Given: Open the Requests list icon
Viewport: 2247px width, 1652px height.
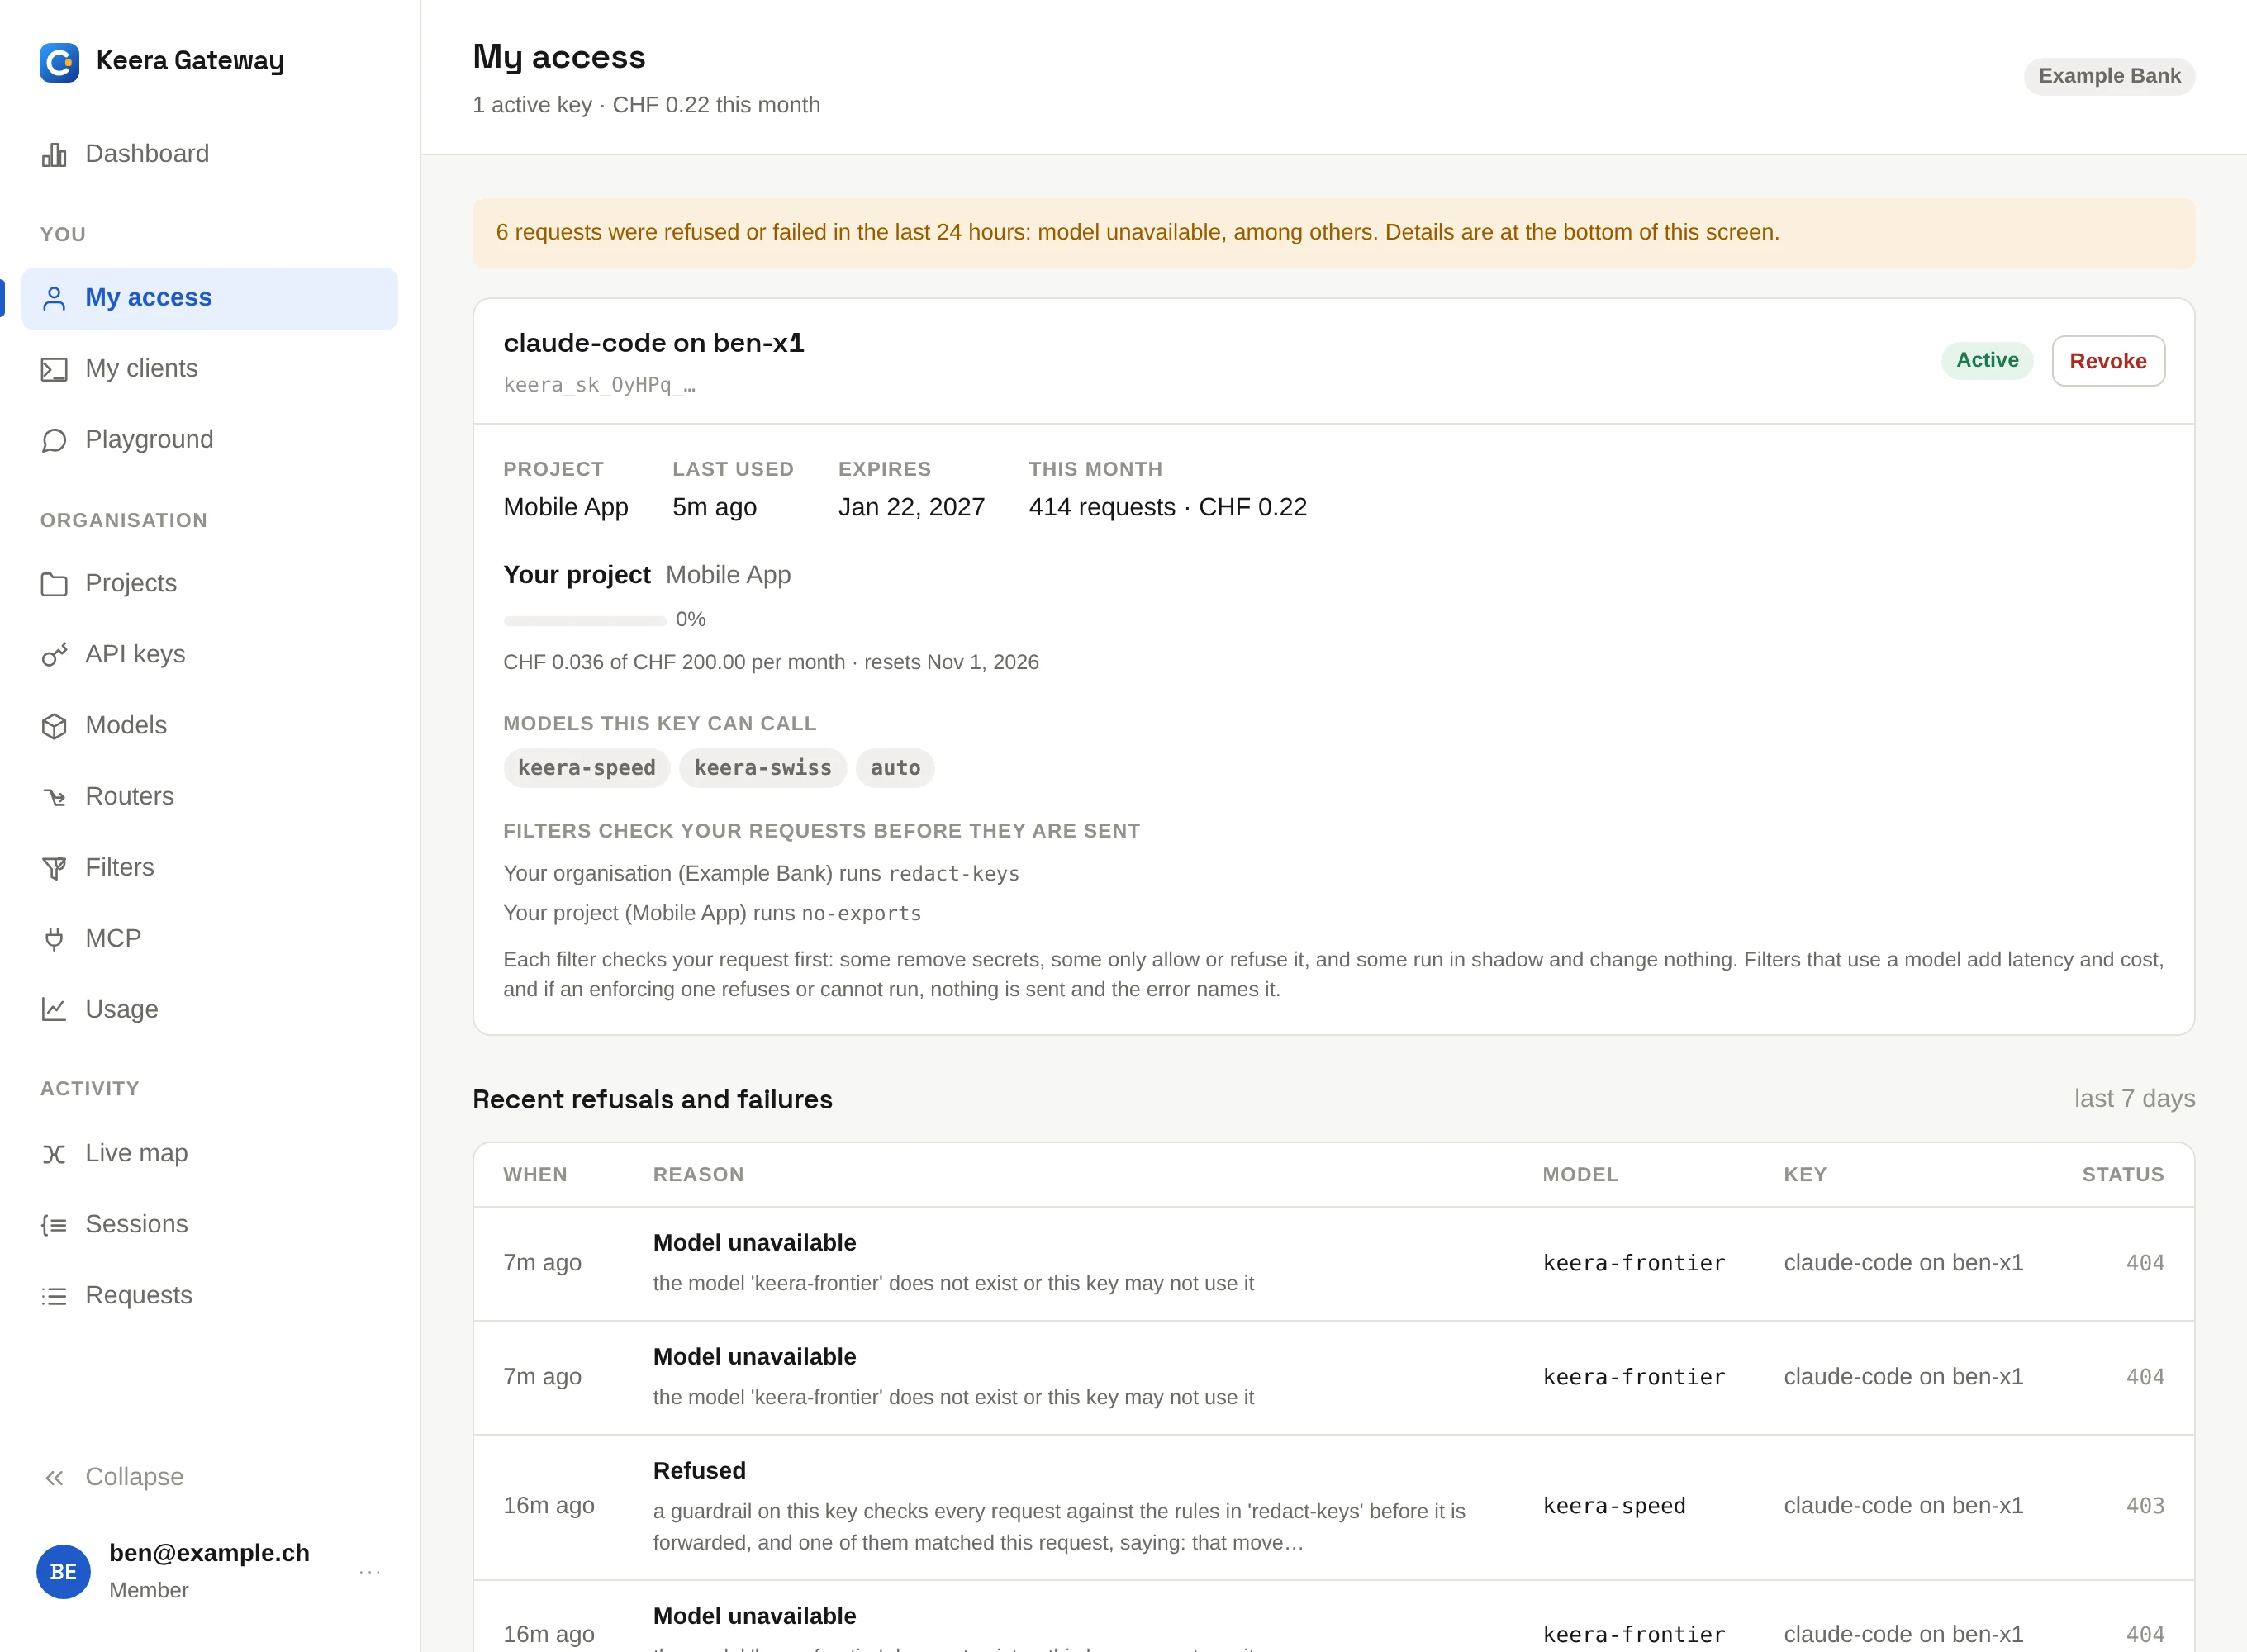Looking at the screenshot, I should coord(54,1296).
